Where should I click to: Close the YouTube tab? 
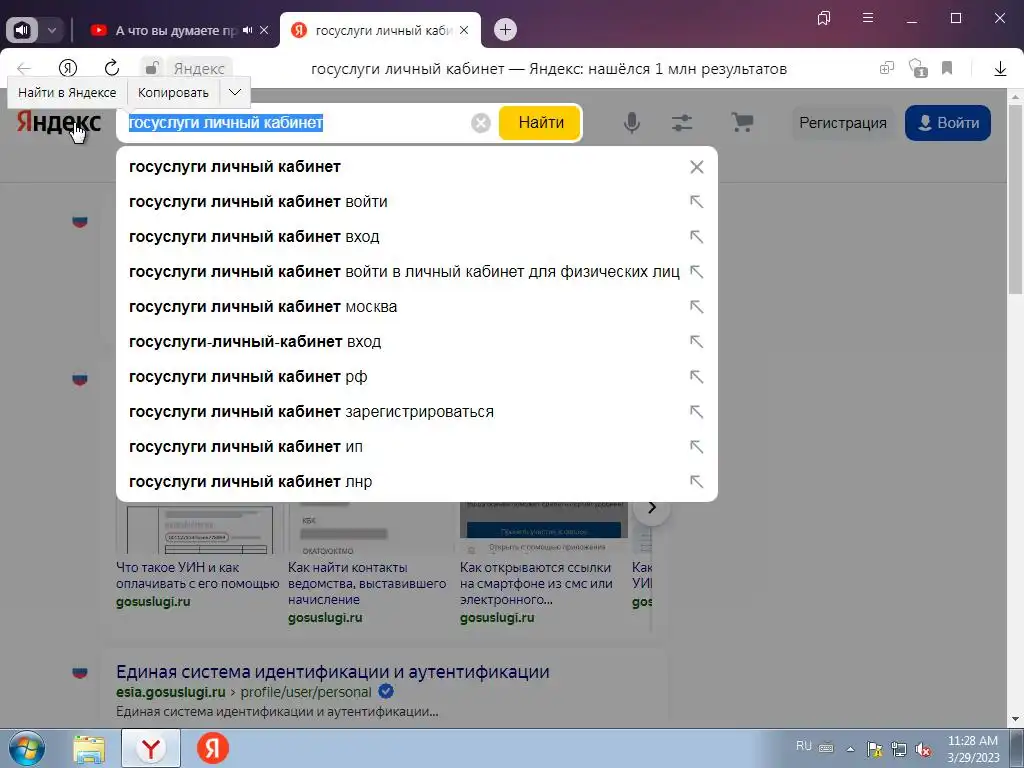pos(264,30)
